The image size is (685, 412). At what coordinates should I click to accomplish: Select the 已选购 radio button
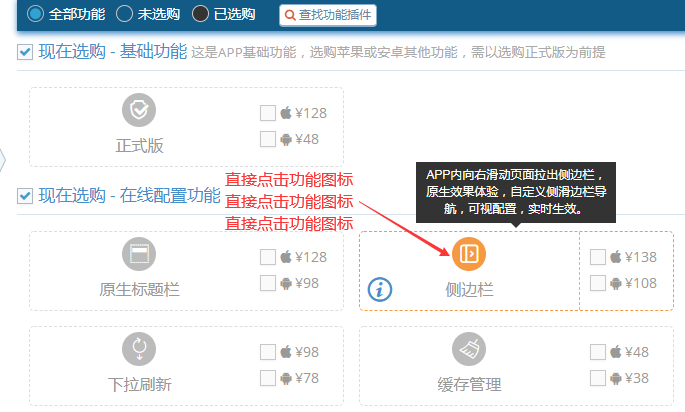click(200, 14)
